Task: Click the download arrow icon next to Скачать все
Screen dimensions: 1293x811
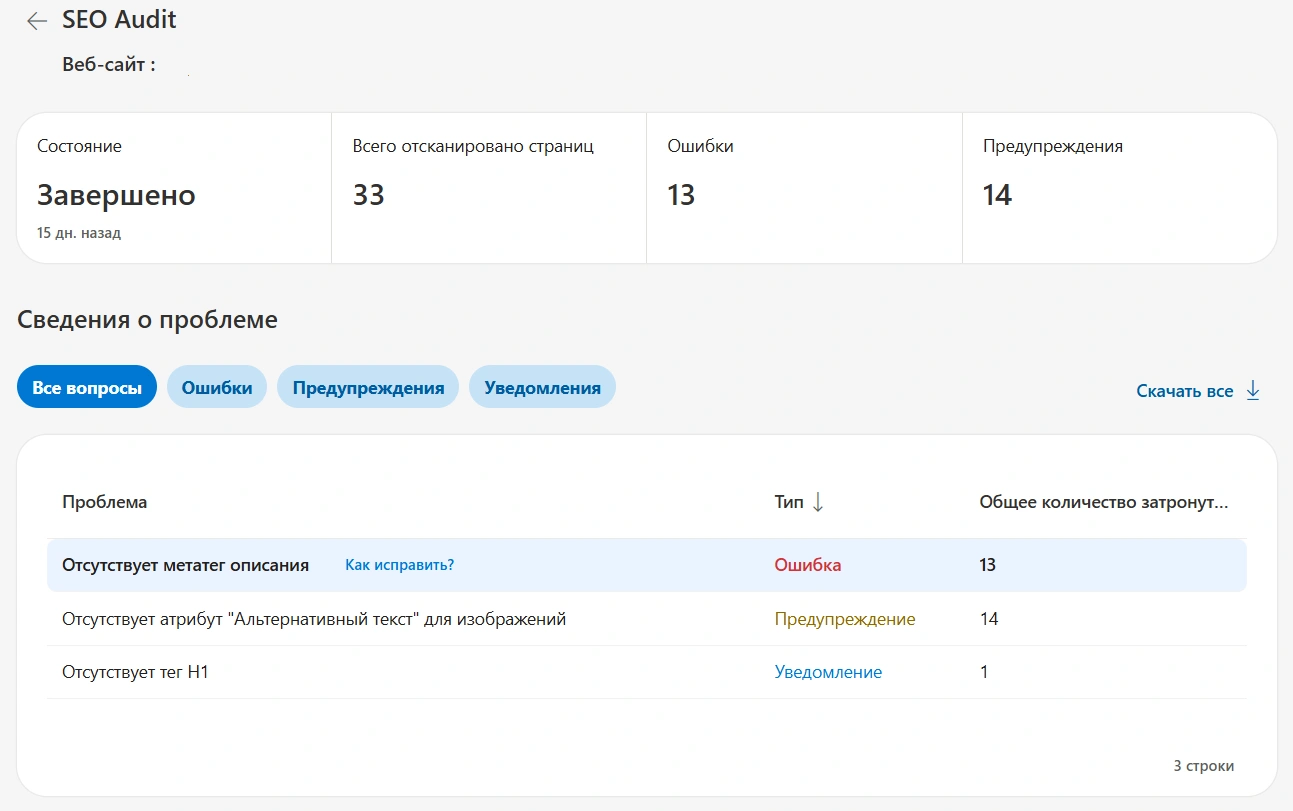Action: pos(1253,391)
